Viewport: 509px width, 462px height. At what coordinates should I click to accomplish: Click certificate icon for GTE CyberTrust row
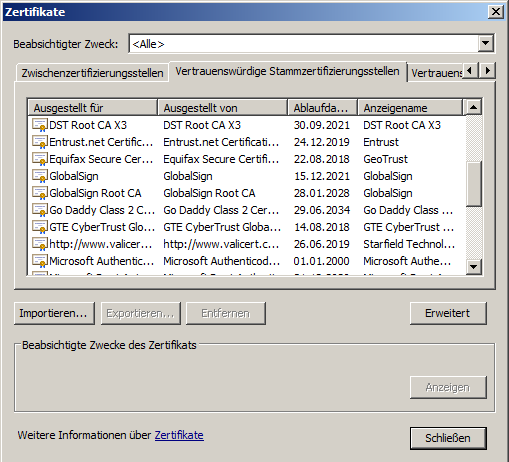click(x=39, y=227)
